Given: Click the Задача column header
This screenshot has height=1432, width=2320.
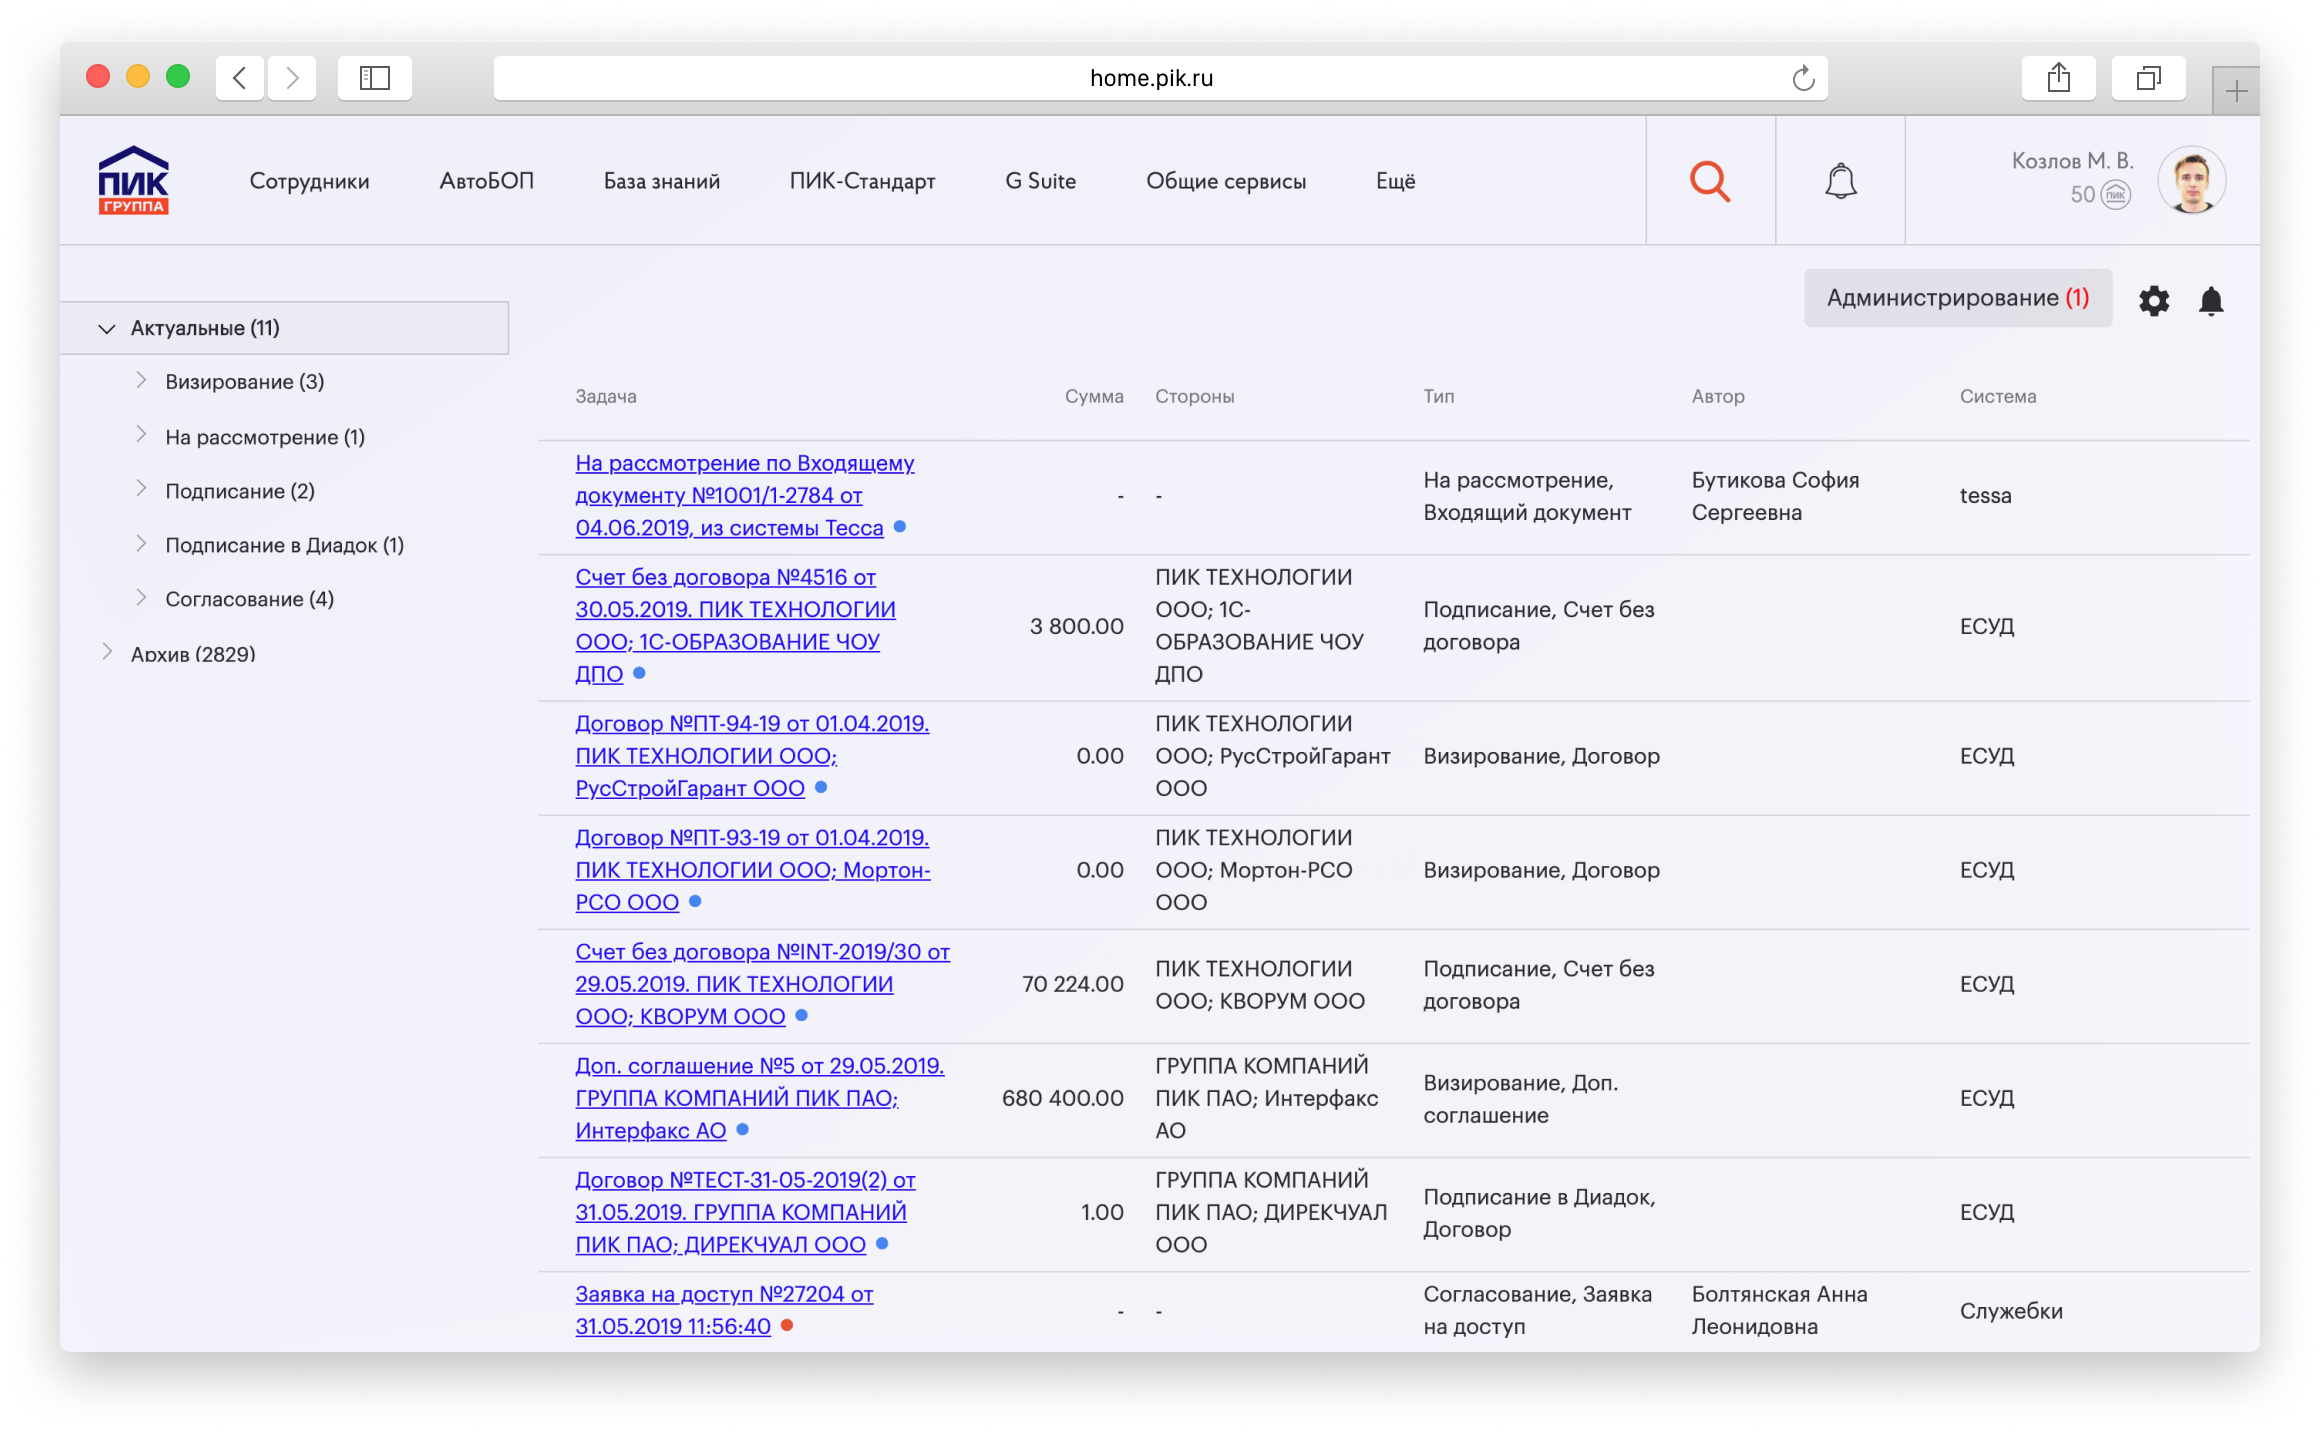Looking at the screenshot, I should 606,396.
